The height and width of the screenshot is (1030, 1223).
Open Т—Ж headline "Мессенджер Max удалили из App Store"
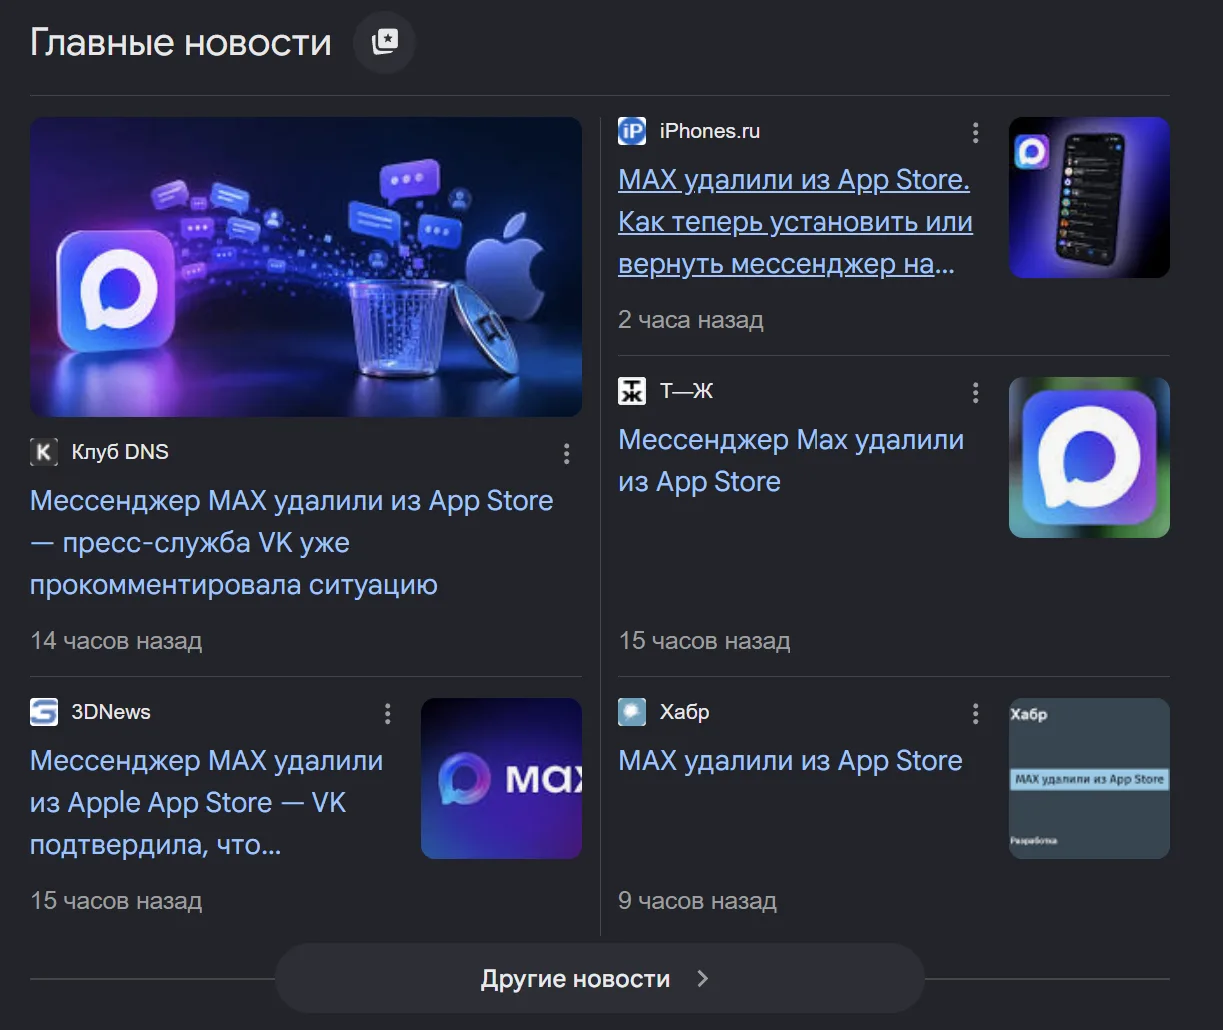point(791,461)
